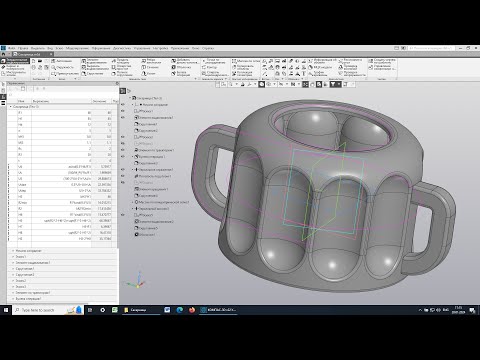Click Вырезать выдавливанием cut tool
Screen dimensions: 480x360
click(95, 67)
